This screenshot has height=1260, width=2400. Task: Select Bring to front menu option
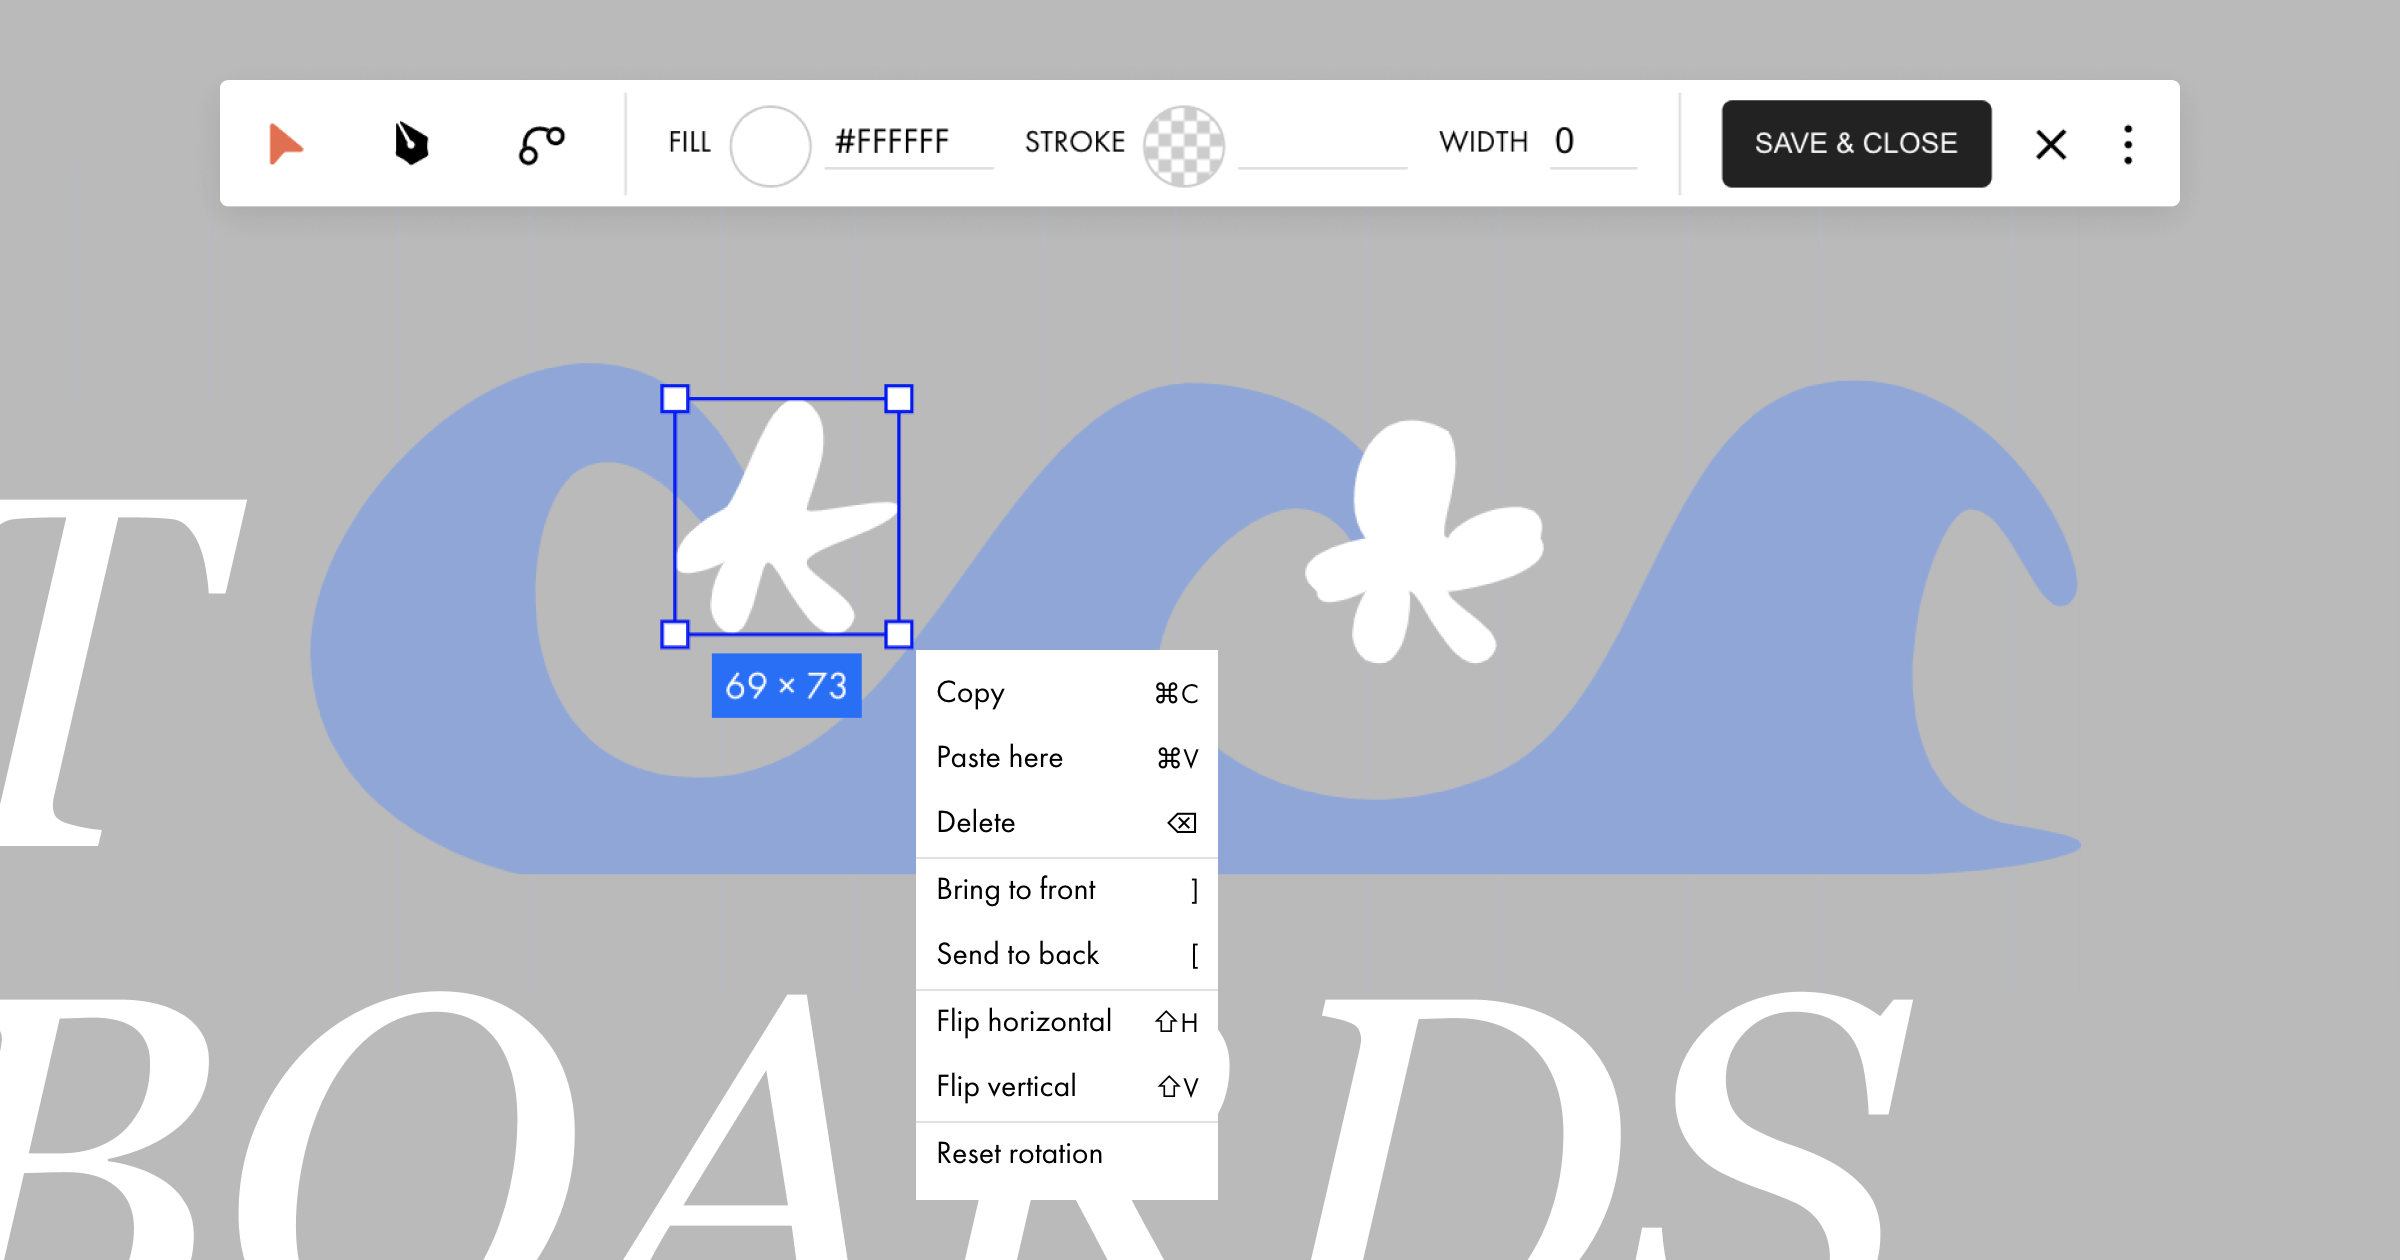click(x=1066, y=889)
